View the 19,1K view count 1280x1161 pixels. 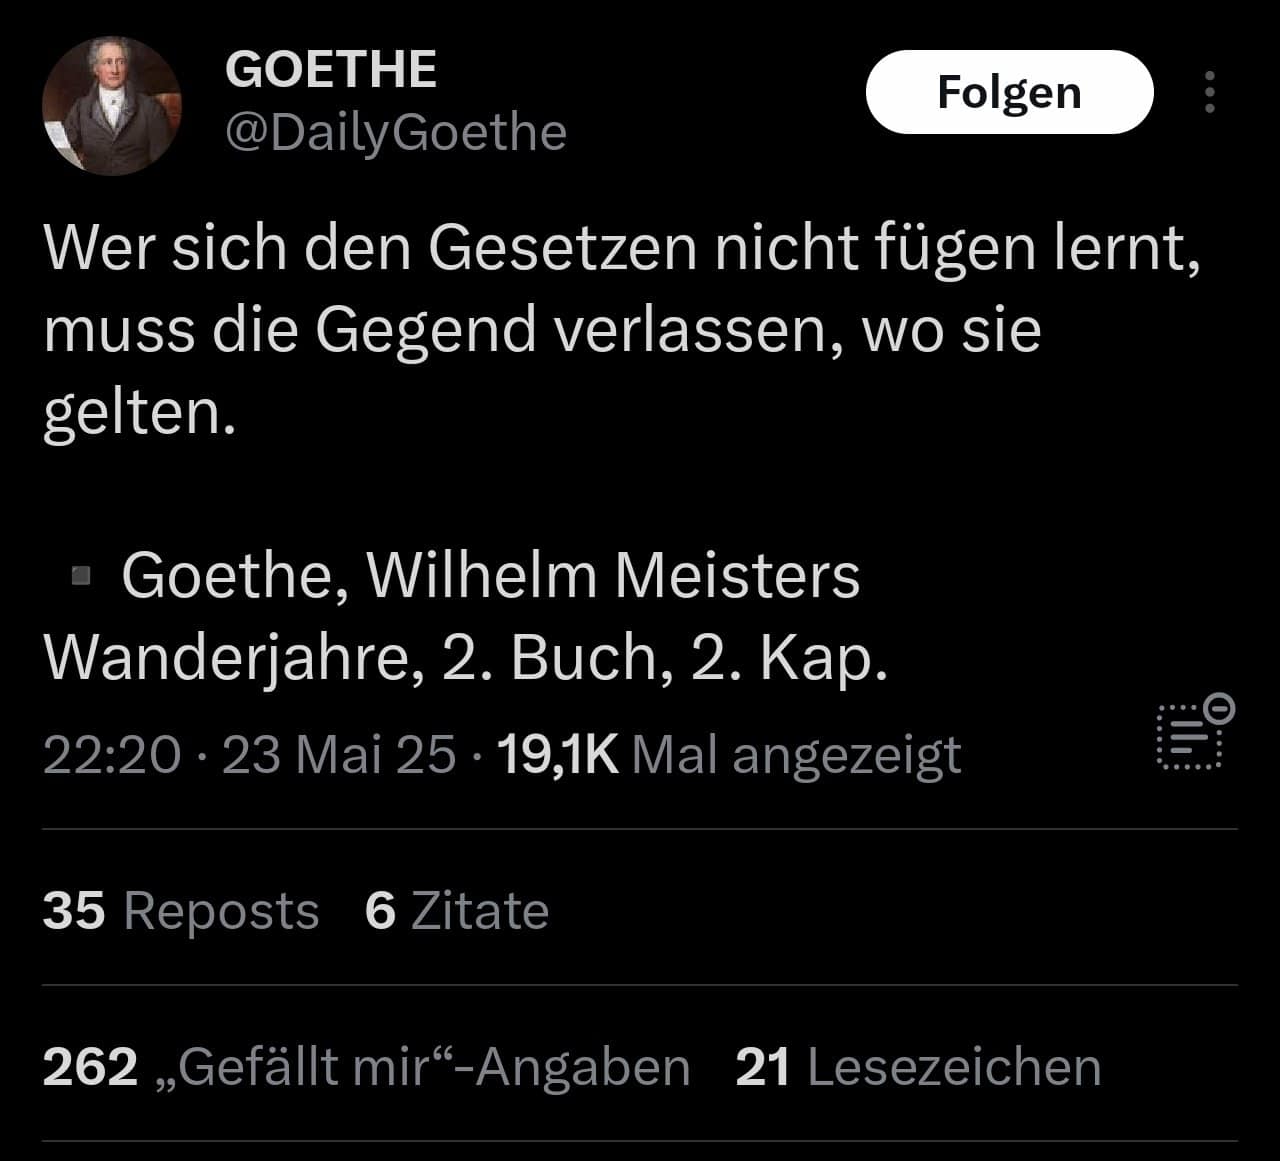click(557, 754)
